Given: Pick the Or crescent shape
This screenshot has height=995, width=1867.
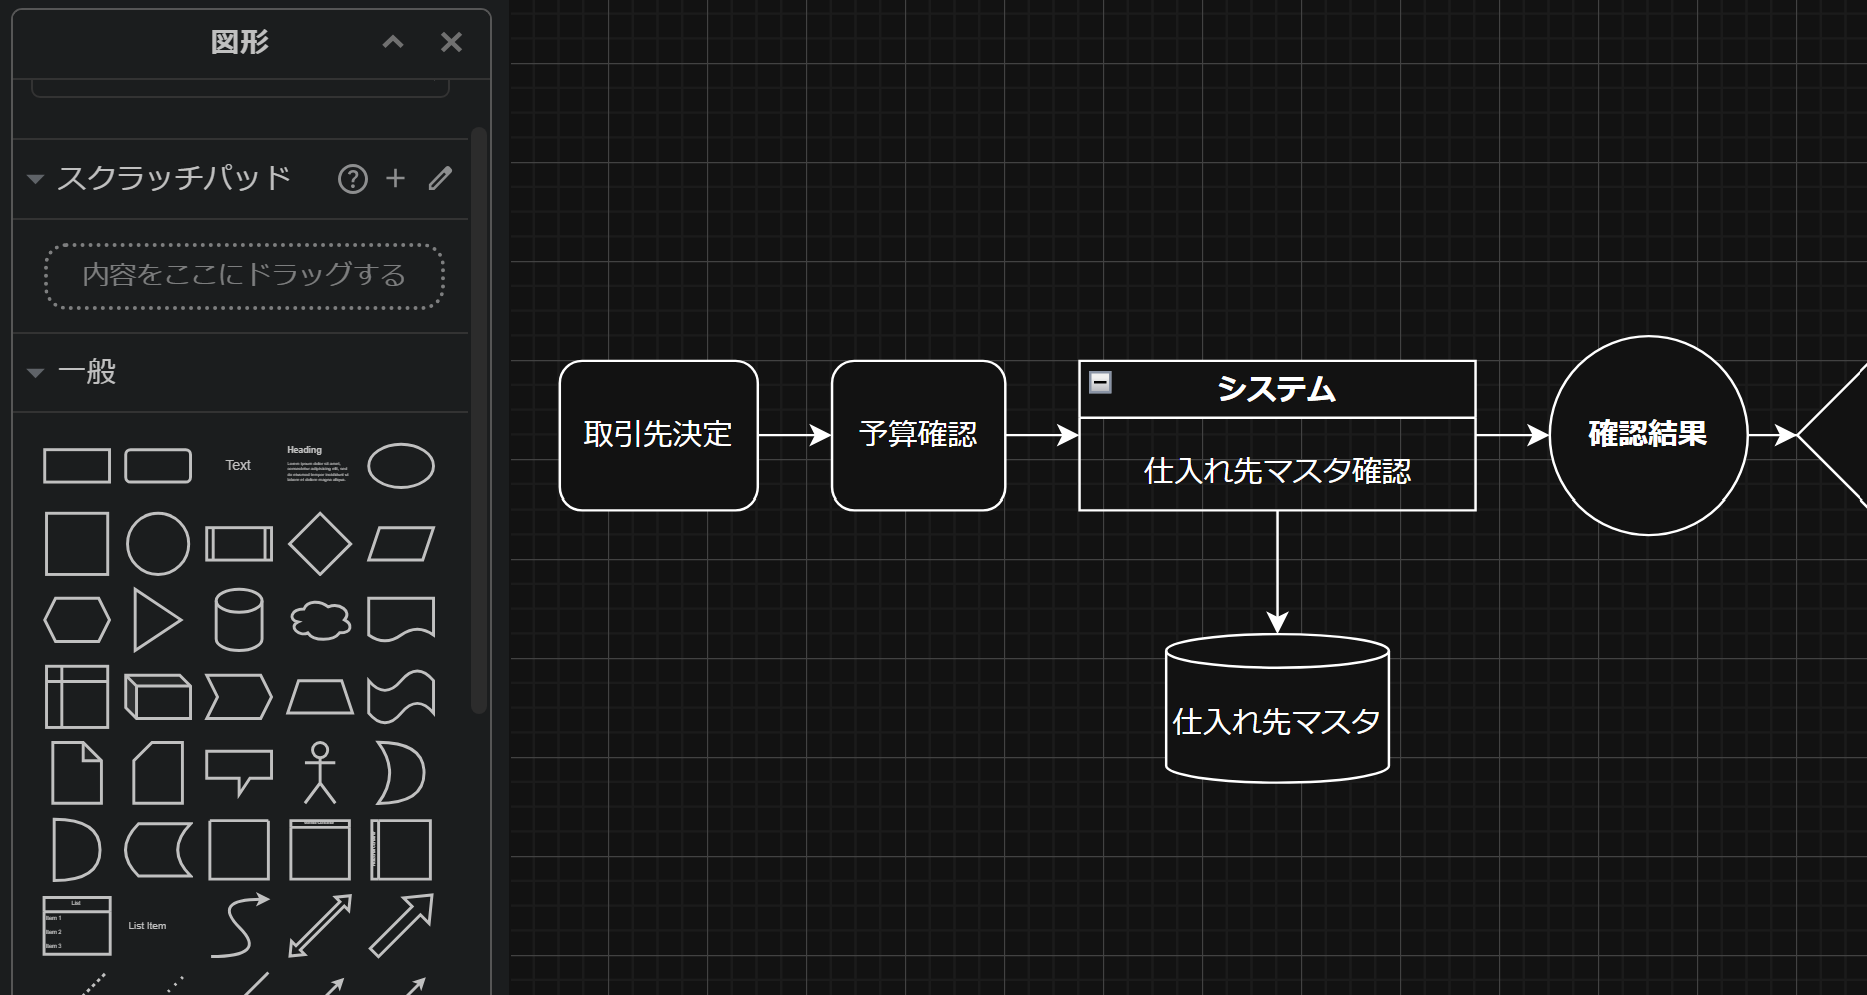Looking at the screenshot, I should 401,773.
